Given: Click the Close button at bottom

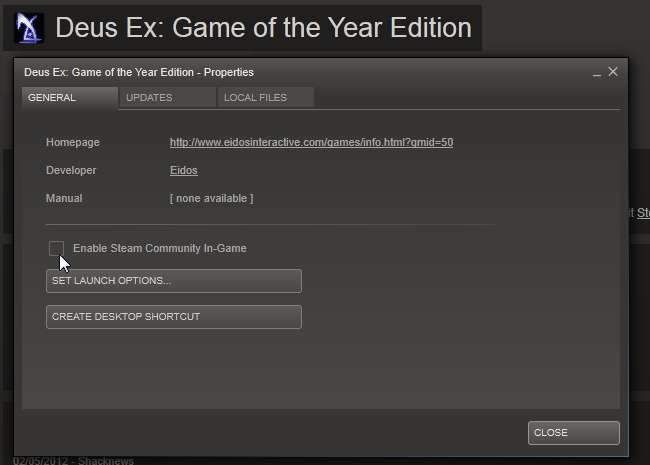Looking at the screenshot, I should (574, 433).
